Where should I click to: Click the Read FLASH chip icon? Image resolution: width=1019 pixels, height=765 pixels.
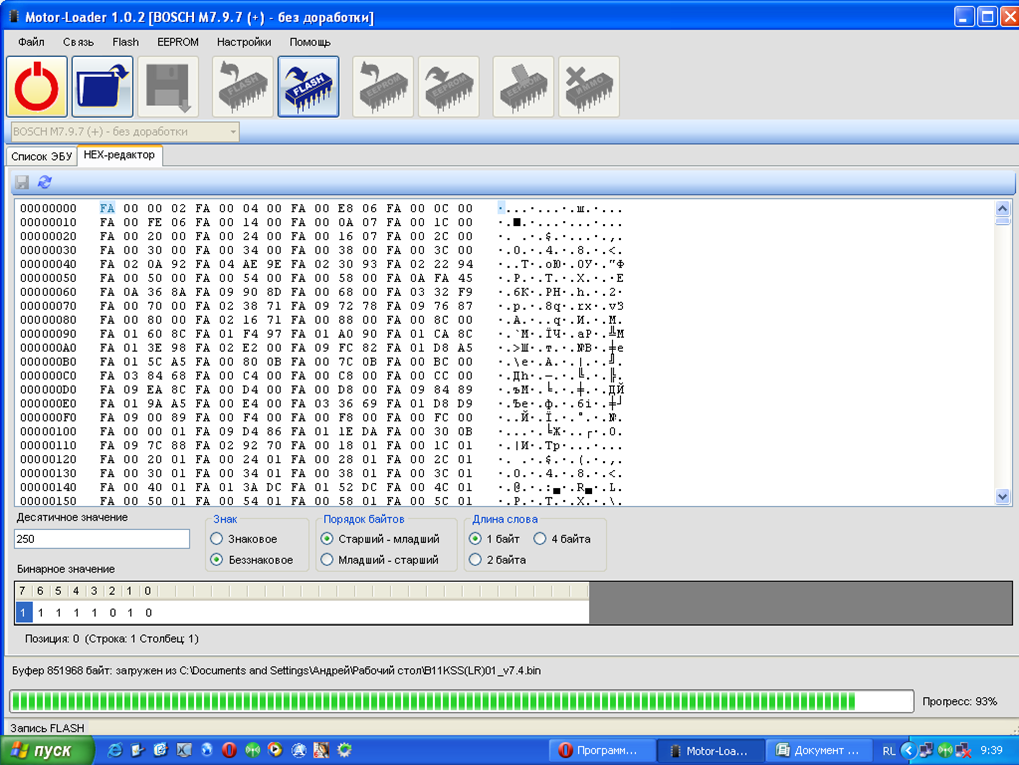(x=243, y=87)
